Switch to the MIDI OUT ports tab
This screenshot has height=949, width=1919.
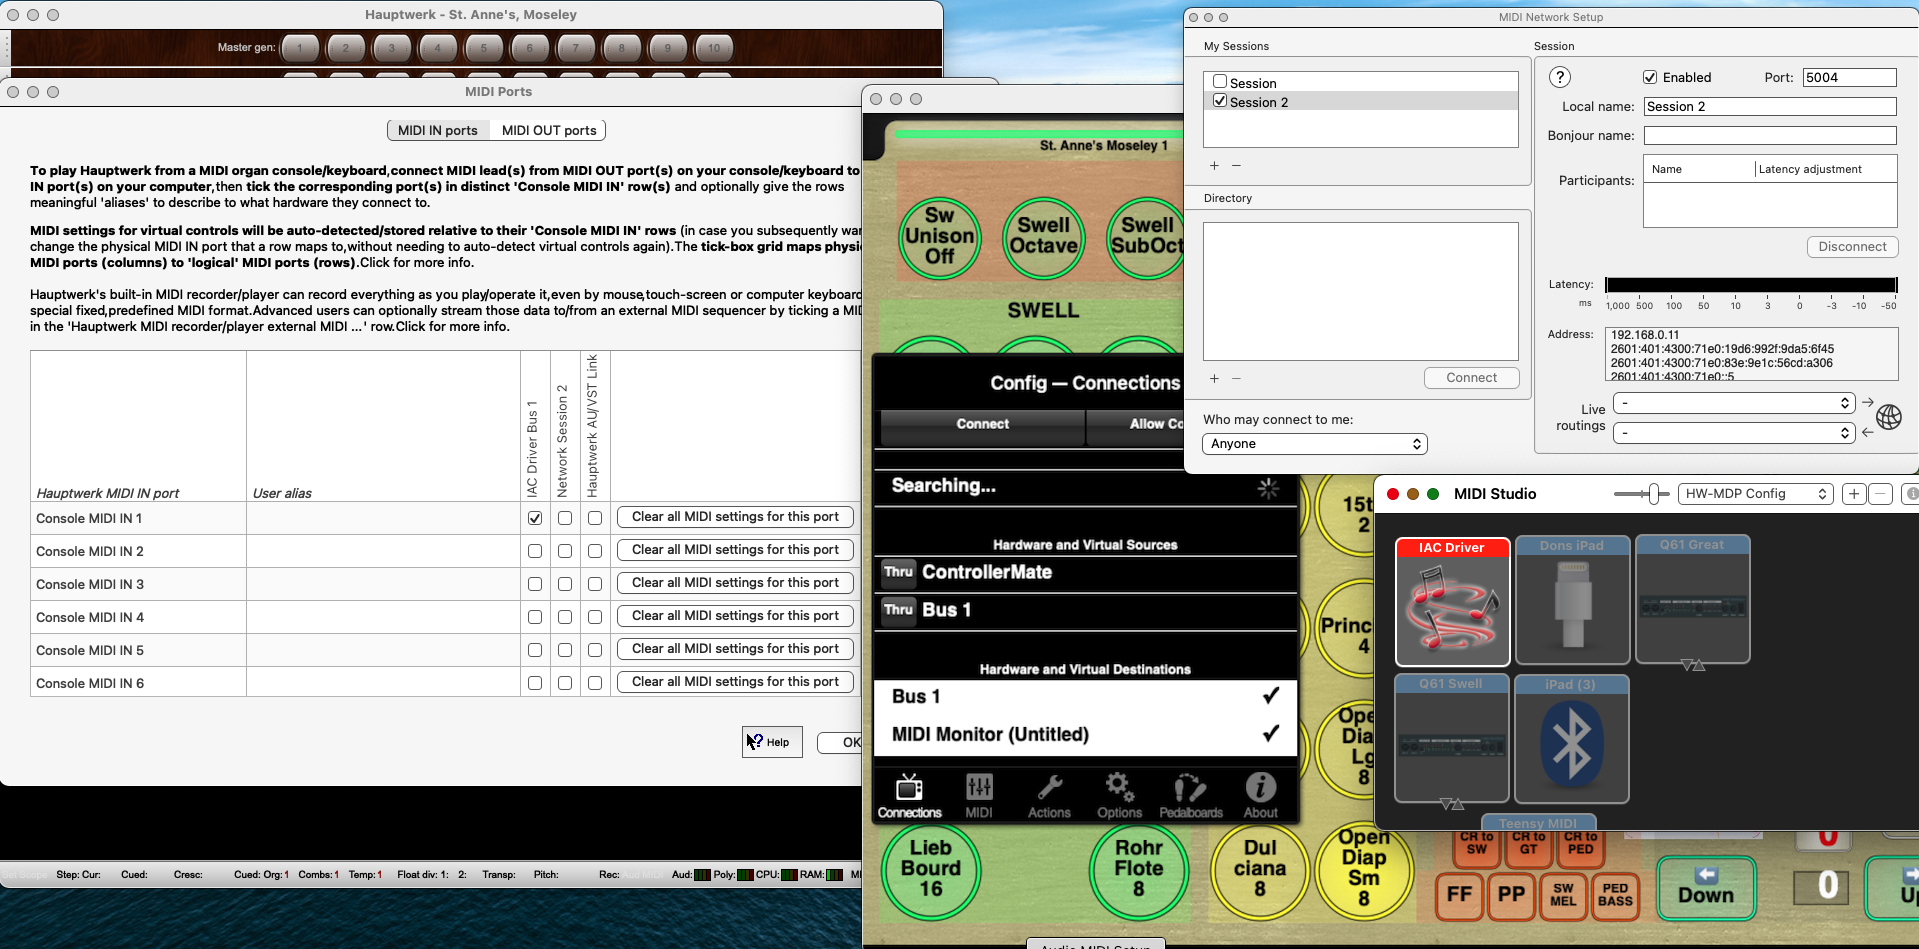tap(549, 130)
